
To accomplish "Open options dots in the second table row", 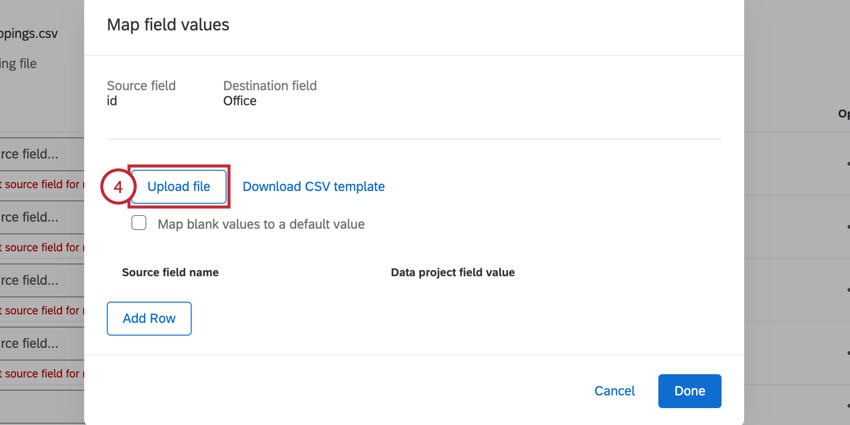I will point(847,225).
